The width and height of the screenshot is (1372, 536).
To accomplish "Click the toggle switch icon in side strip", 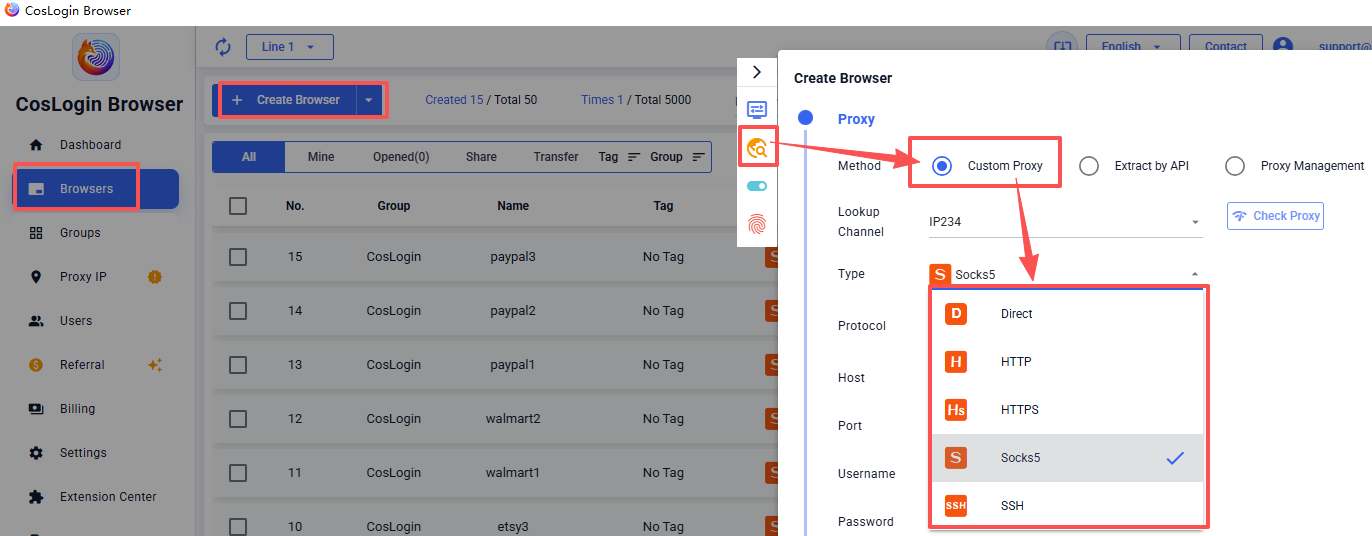I will click(x=757, y=186).
